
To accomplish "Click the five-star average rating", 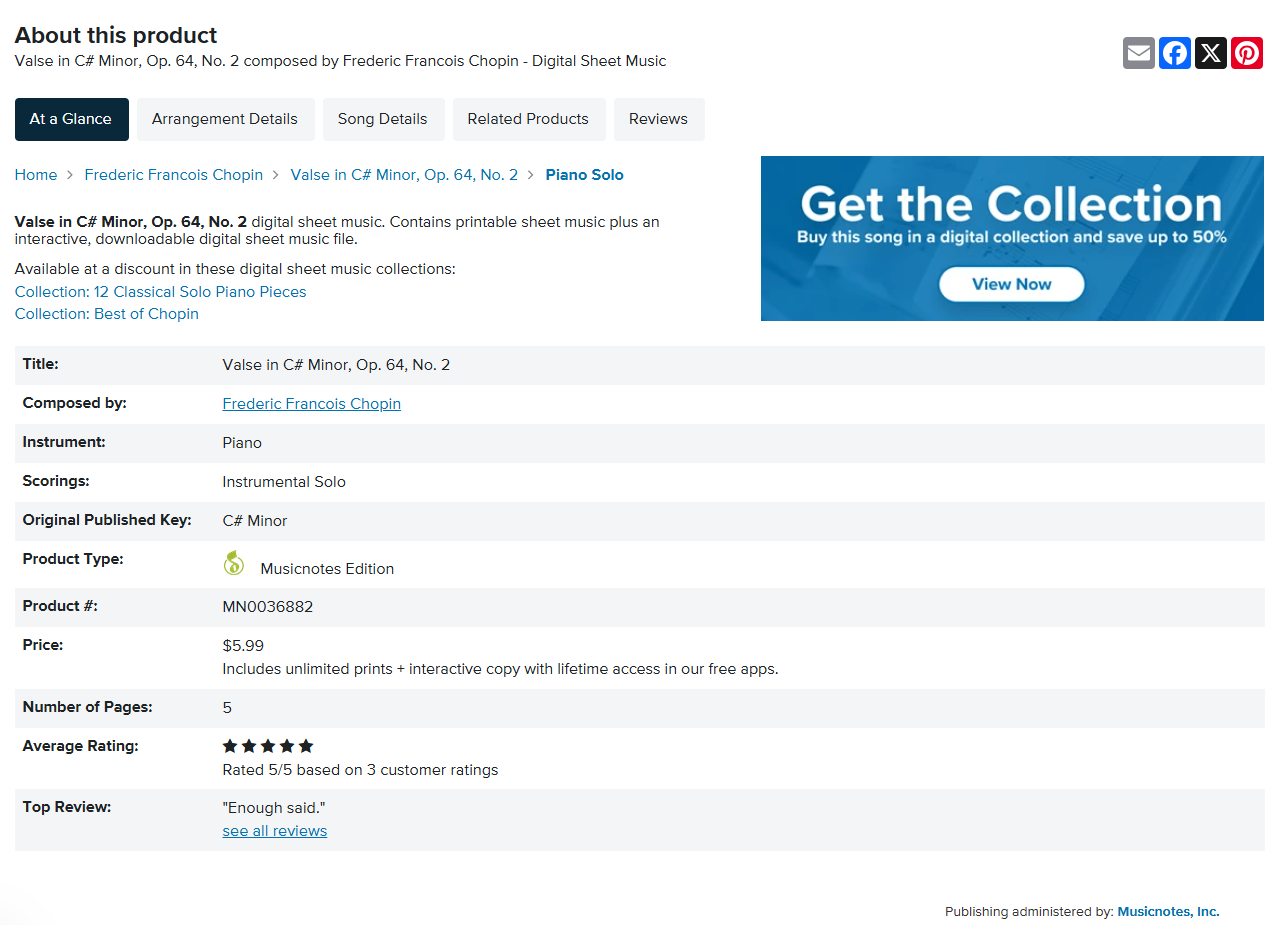I will click(268, 746).
